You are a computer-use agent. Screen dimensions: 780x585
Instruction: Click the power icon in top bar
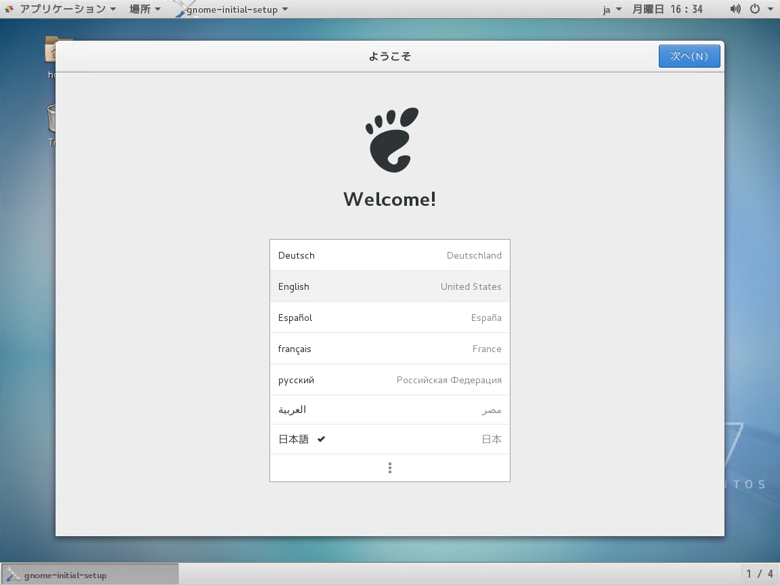(755, 9)
